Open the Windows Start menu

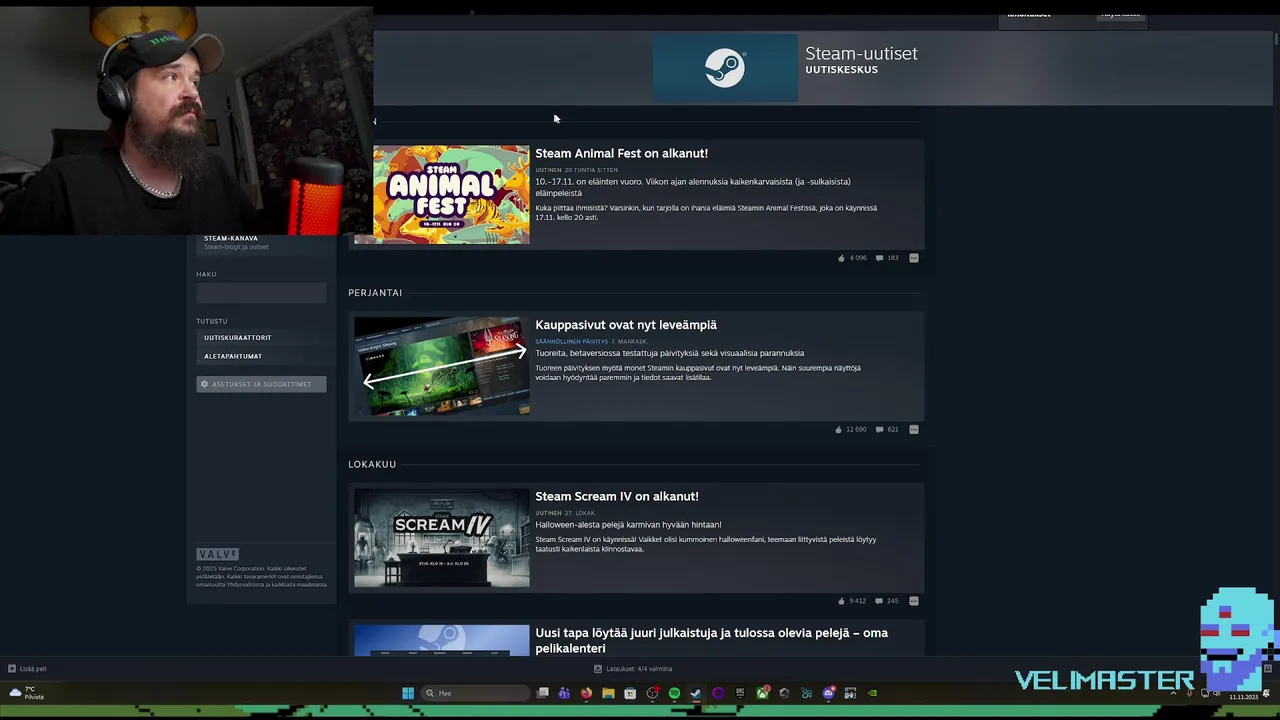pos(408,693)
